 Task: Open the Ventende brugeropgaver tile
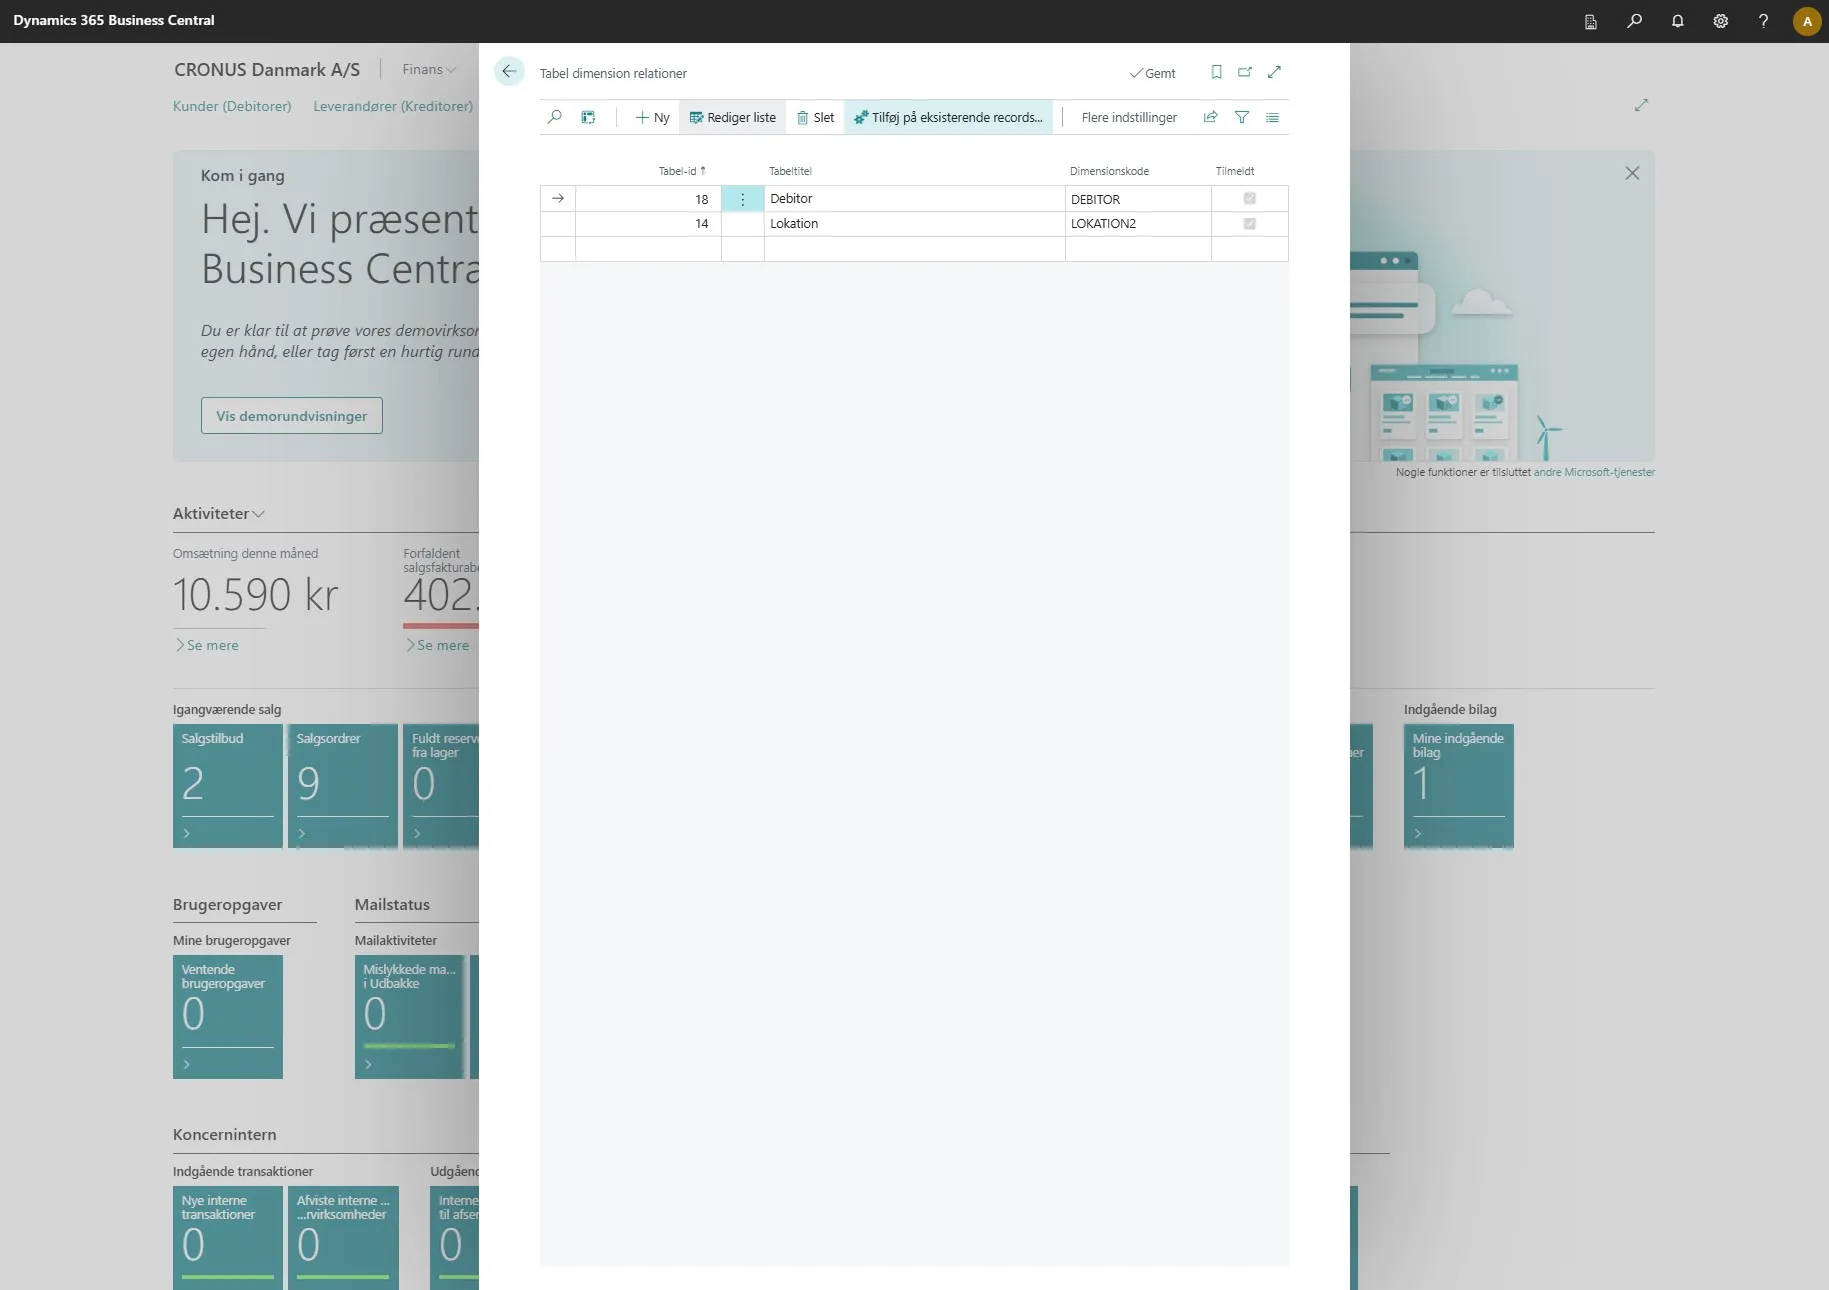[228, 1017]
